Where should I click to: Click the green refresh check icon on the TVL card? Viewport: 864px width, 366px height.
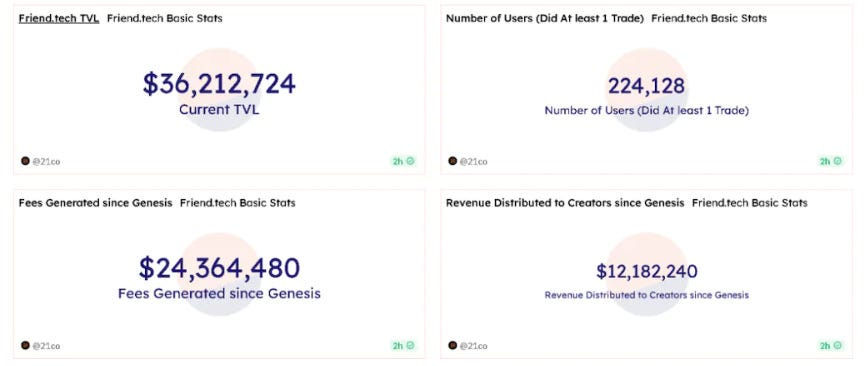pos(411,162)
